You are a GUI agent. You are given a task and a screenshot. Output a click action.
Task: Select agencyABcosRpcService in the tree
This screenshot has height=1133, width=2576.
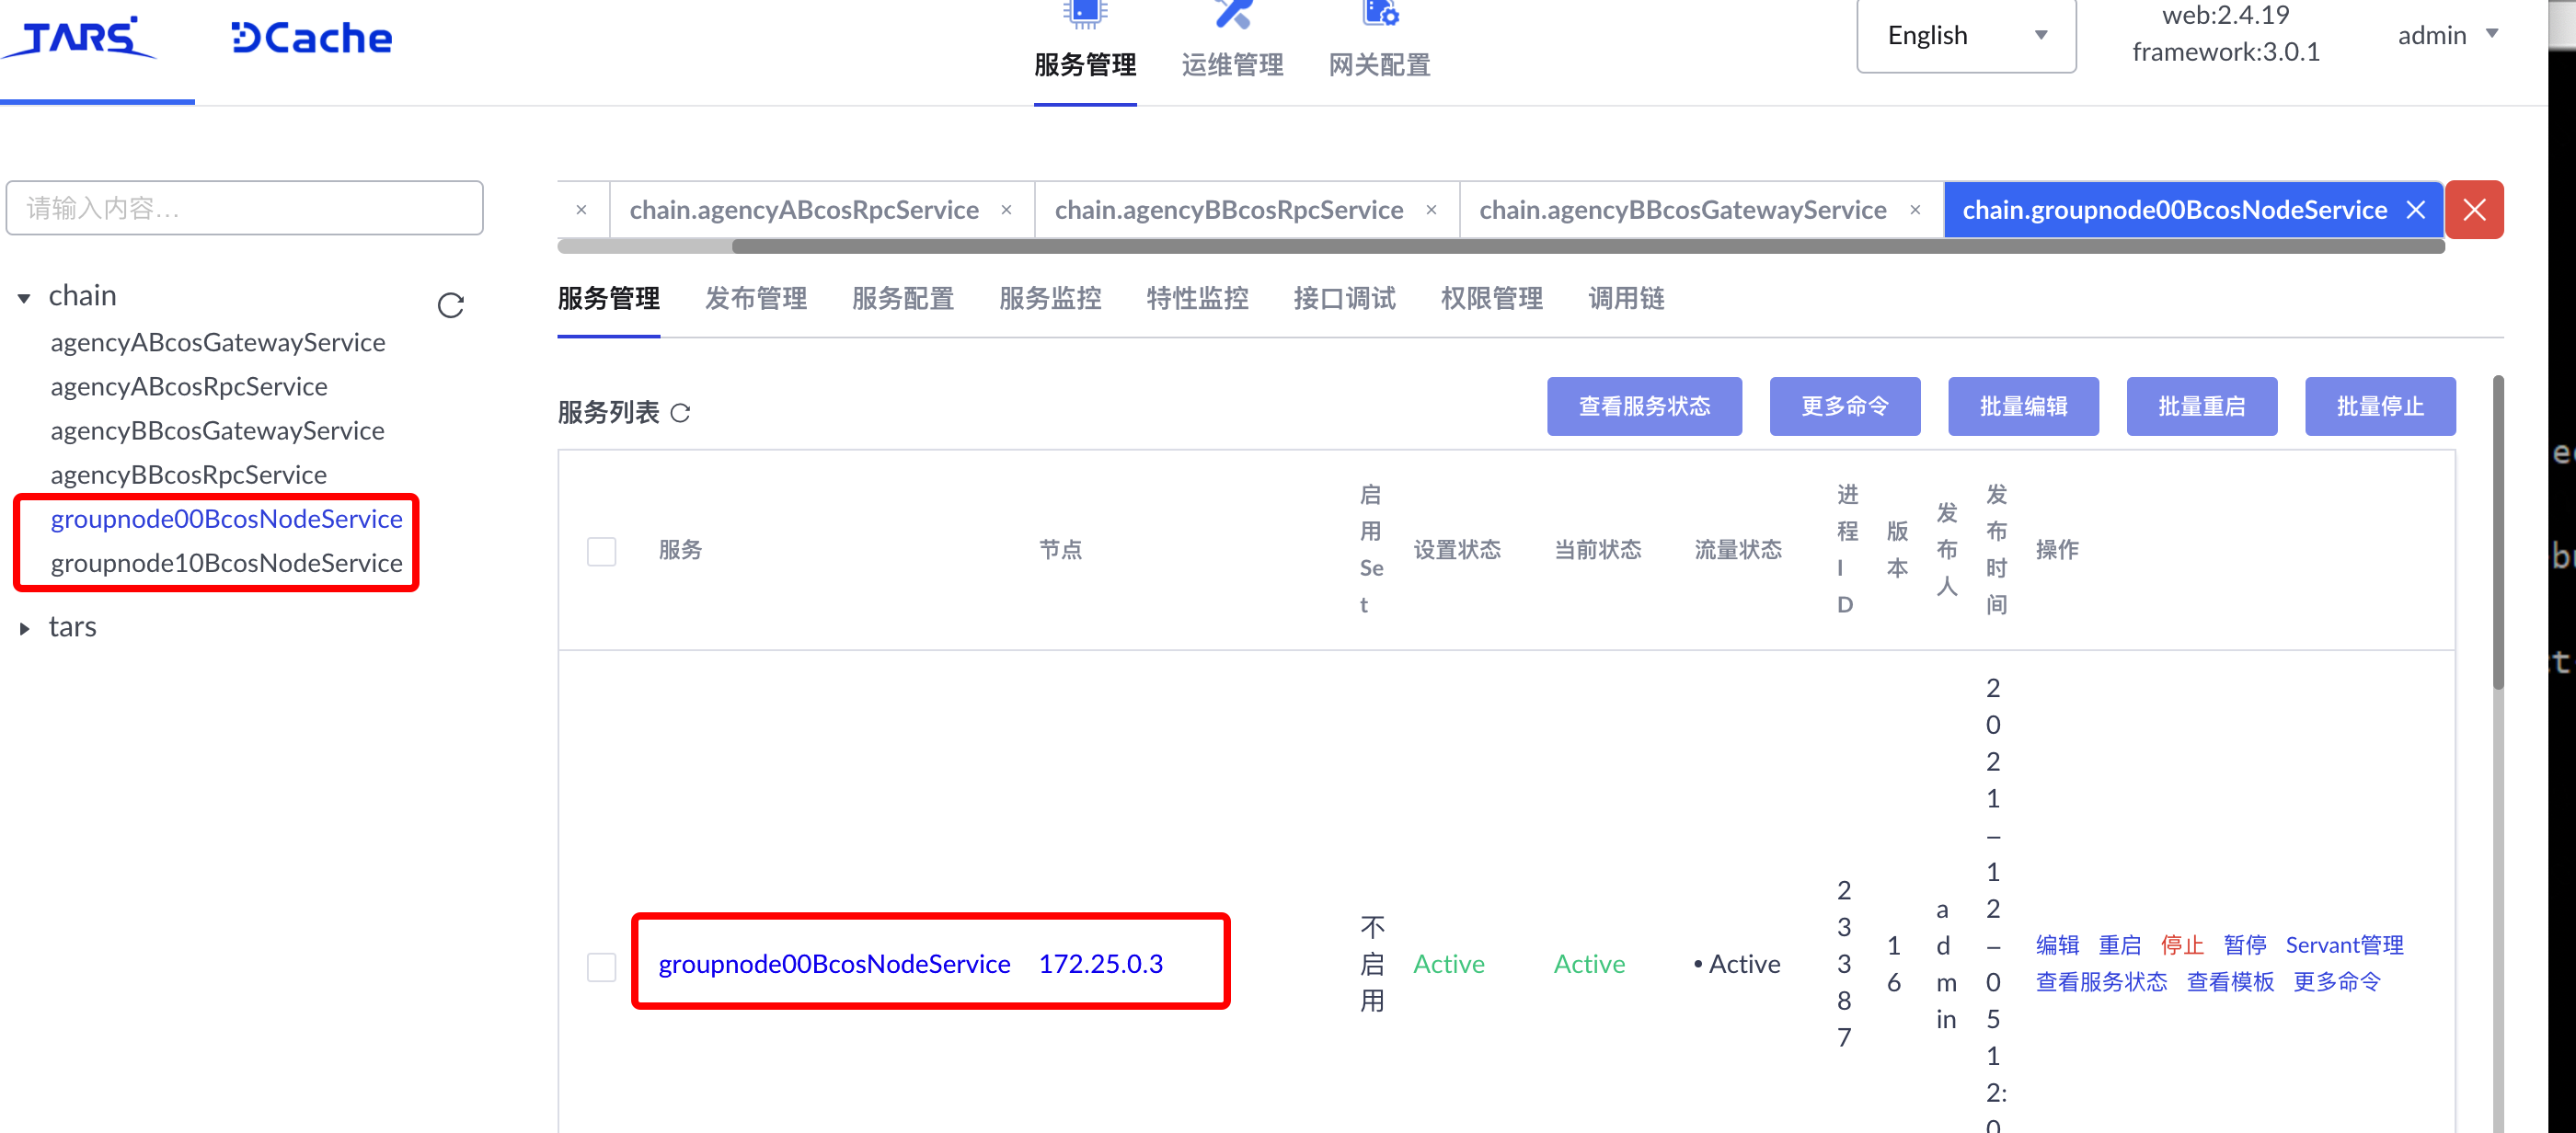[189, 386]
